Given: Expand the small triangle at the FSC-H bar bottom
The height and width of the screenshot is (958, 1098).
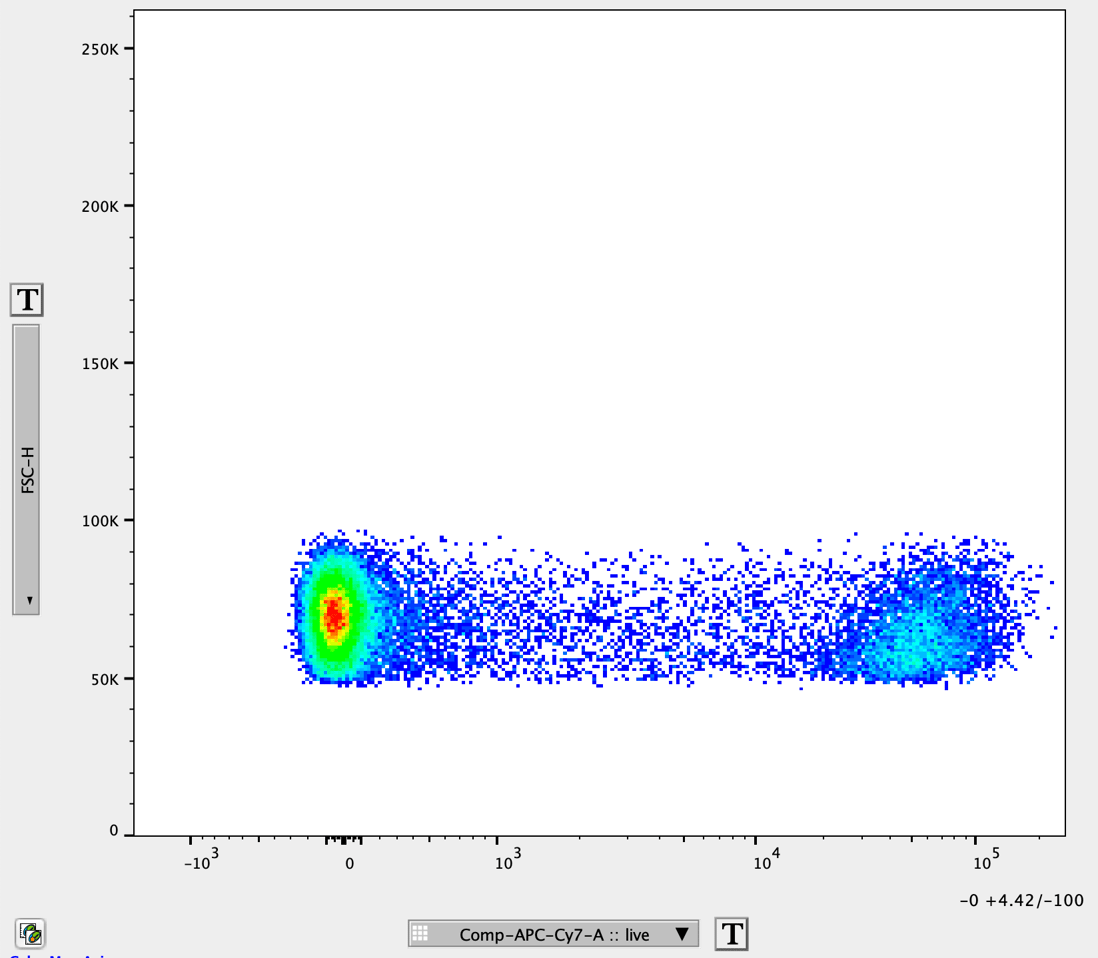Looking at the screenshot, I should (28, 600).
